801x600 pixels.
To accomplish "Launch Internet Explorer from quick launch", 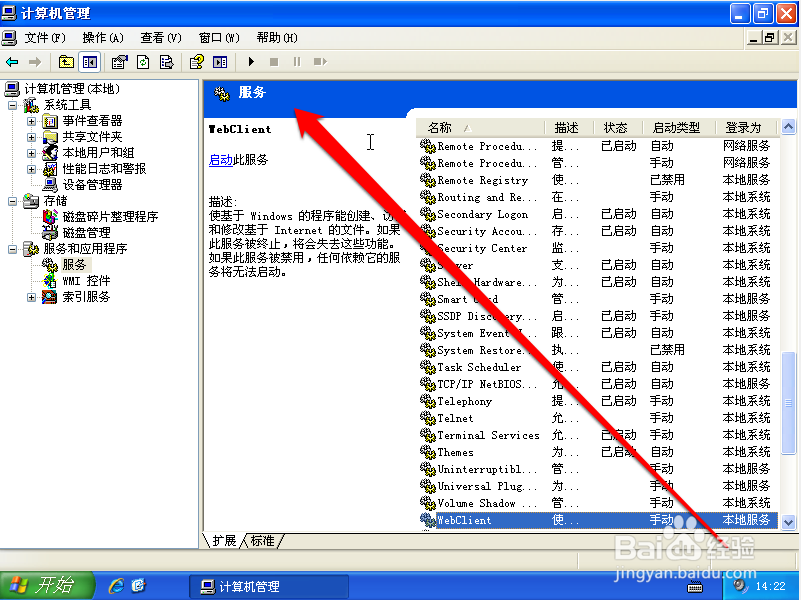I will coord(116,586).
